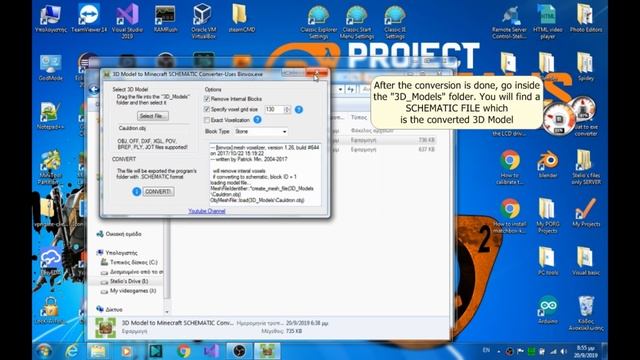The height and width of the screenshot is (360, 640).
Task: Open TeamViewer 14 desktop shortcut
Action: coord(89,18)
